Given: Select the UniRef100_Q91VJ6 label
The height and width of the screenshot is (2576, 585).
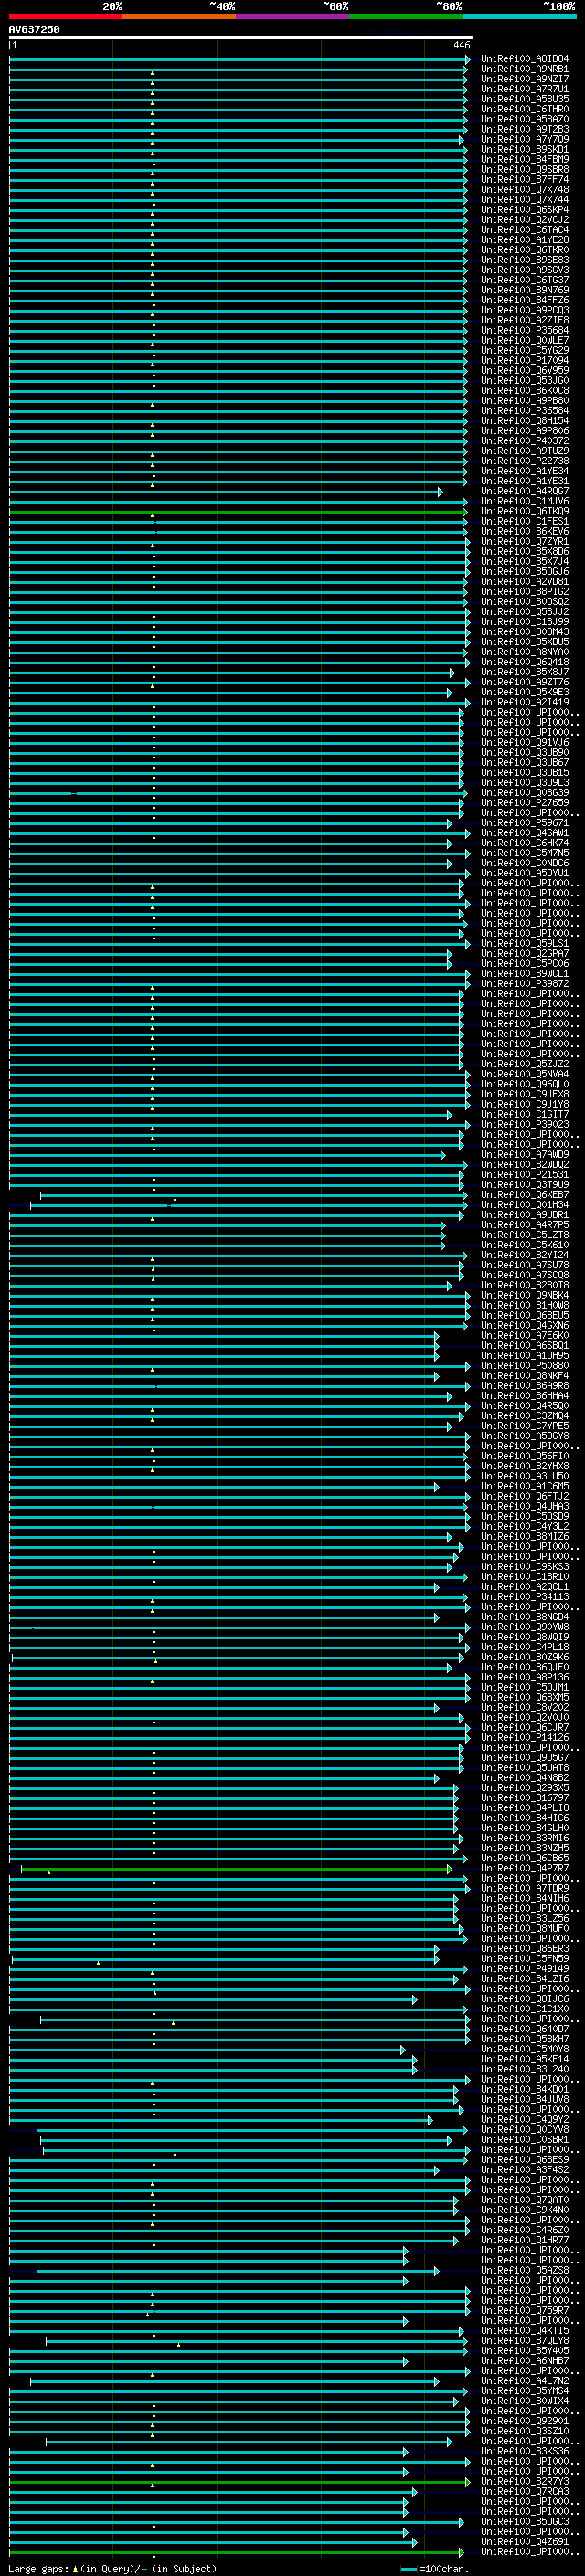Looking at the screenshot, I should click(x=524, y=743).
